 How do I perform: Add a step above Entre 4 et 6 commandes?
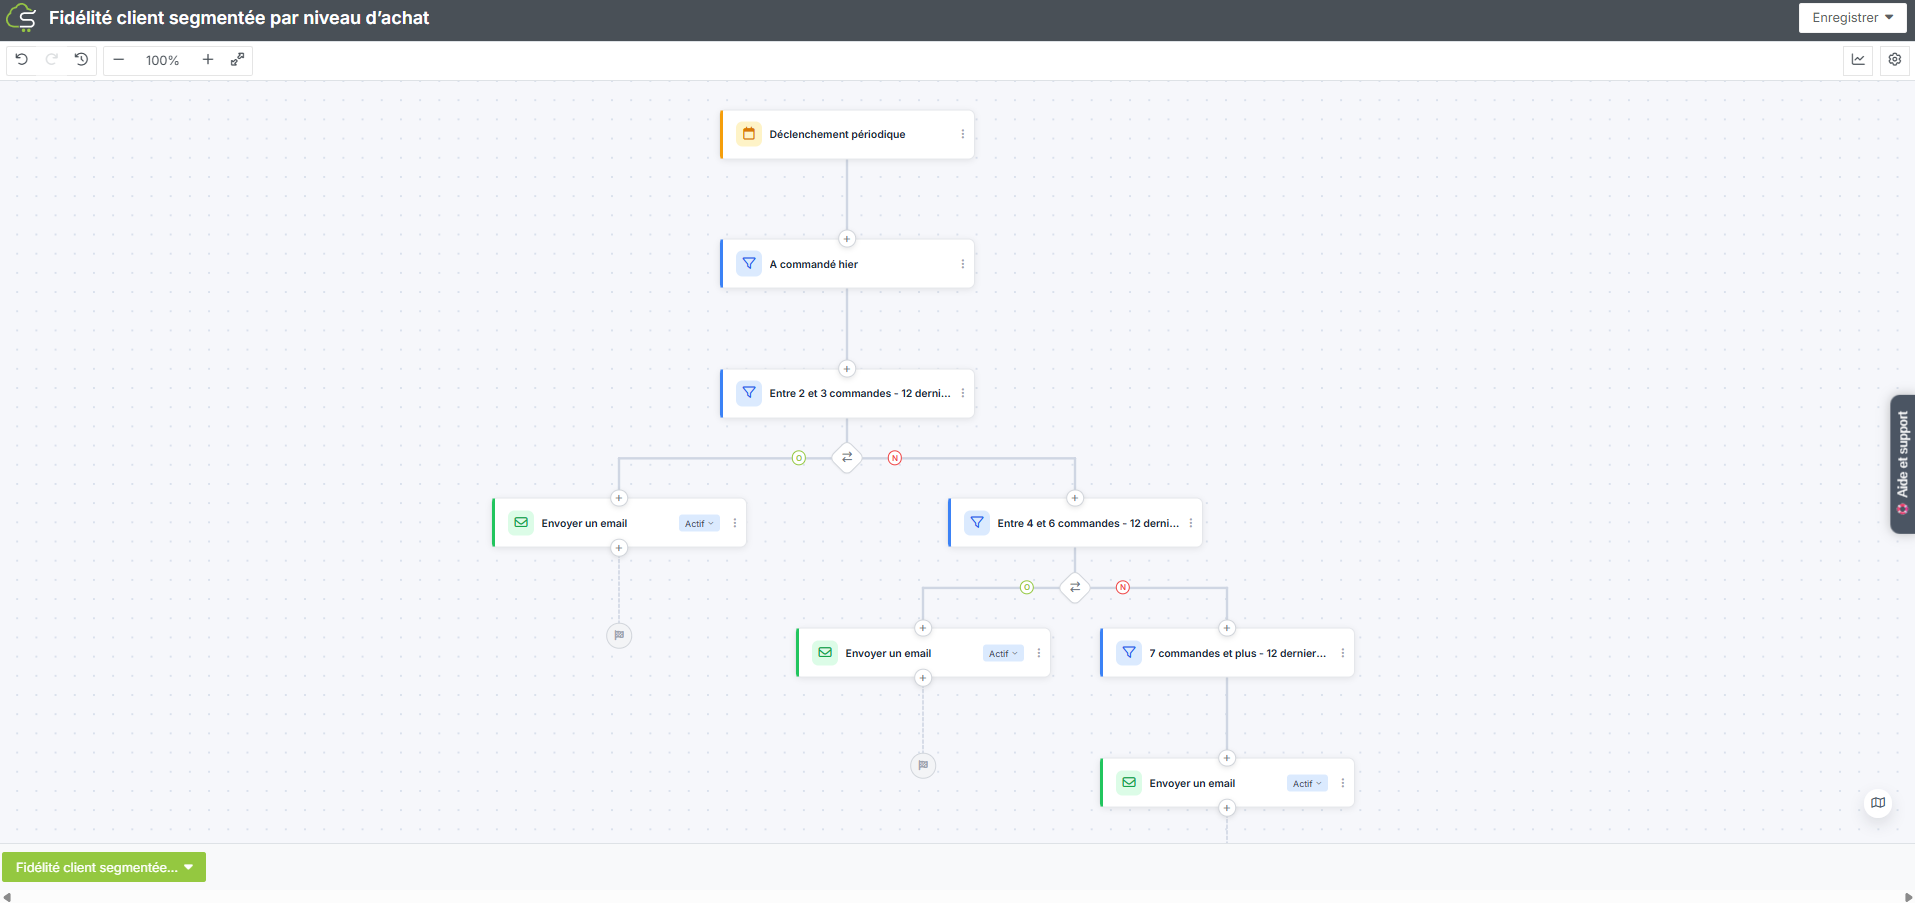pos(1075,498)
